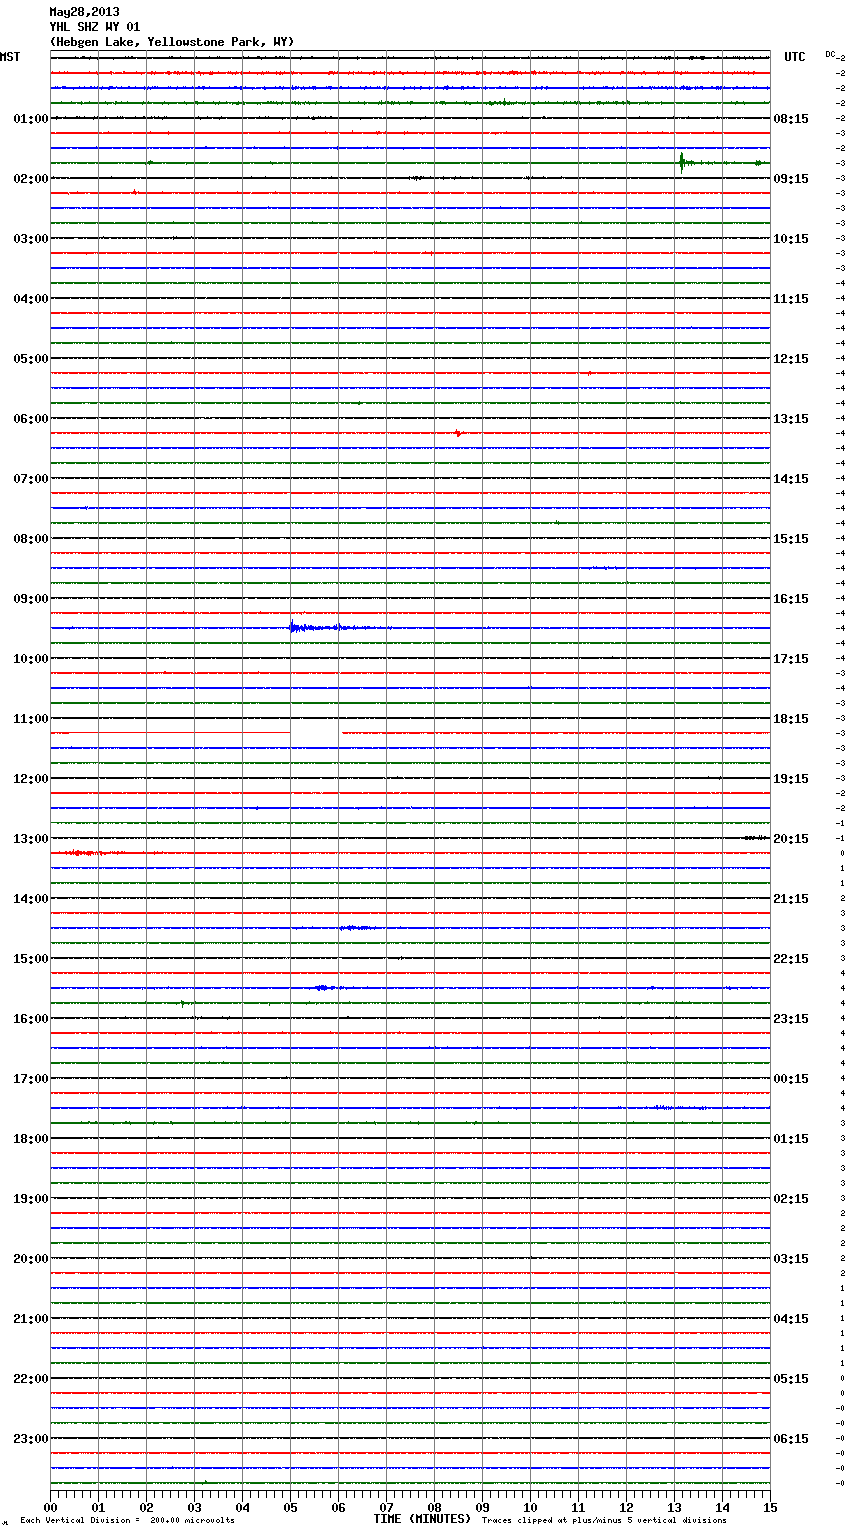This screenshot has height=1534, width=850.
Task: Select the 16:00 MST row label
Action: pyautogui.click(x=31, y=1019)
